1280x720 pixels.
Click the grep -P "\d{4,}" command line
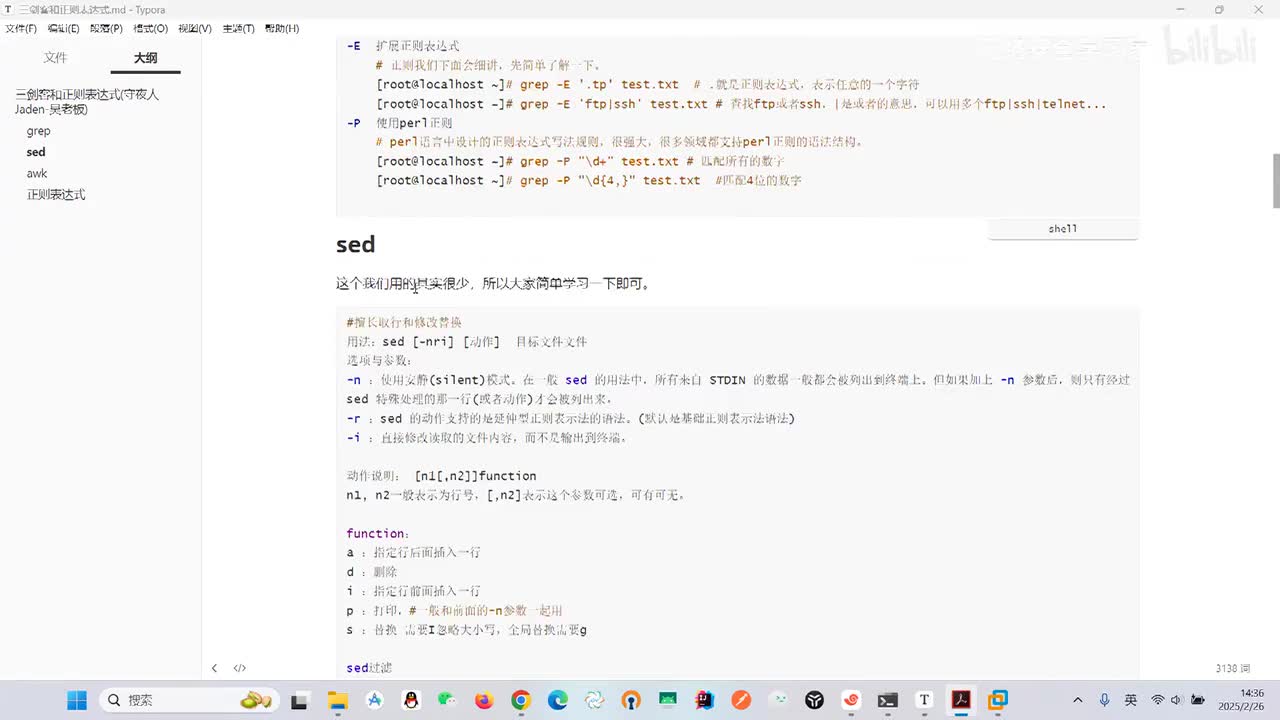589,180
